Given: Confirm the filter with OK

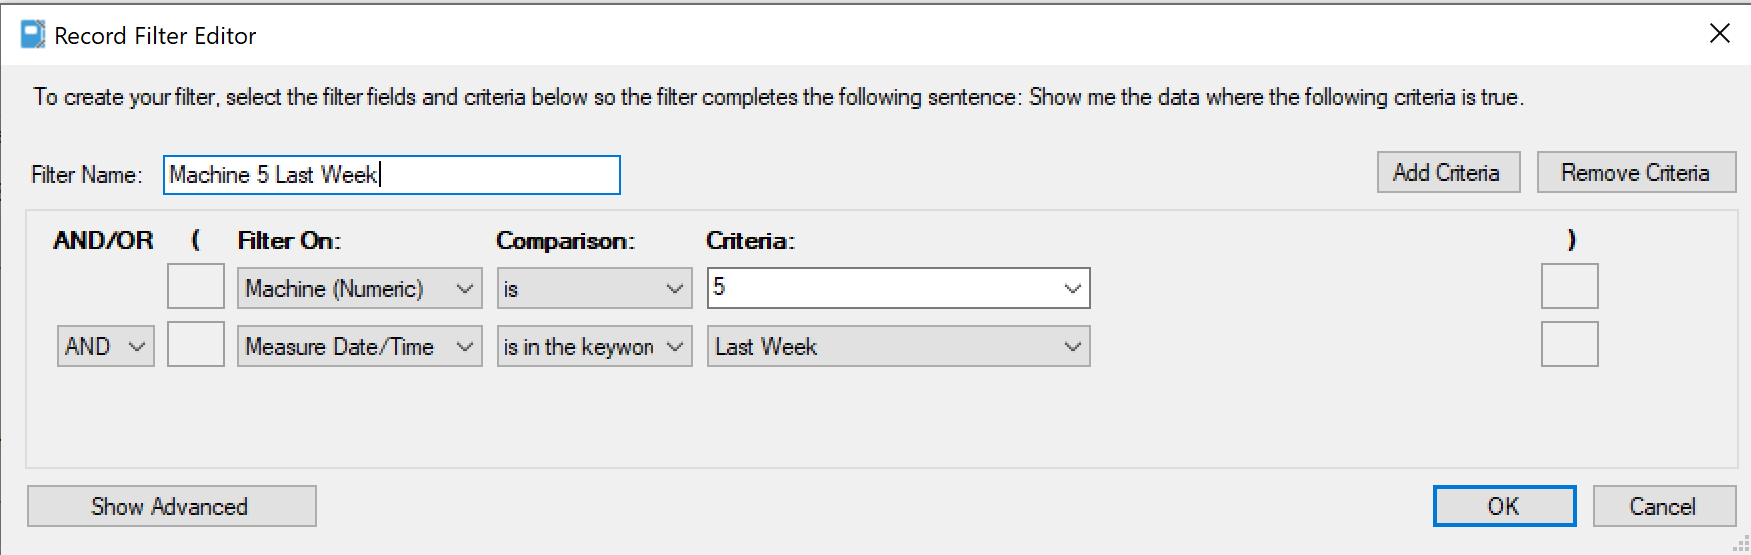Looking at the screenshot, I should (1504, 506).
